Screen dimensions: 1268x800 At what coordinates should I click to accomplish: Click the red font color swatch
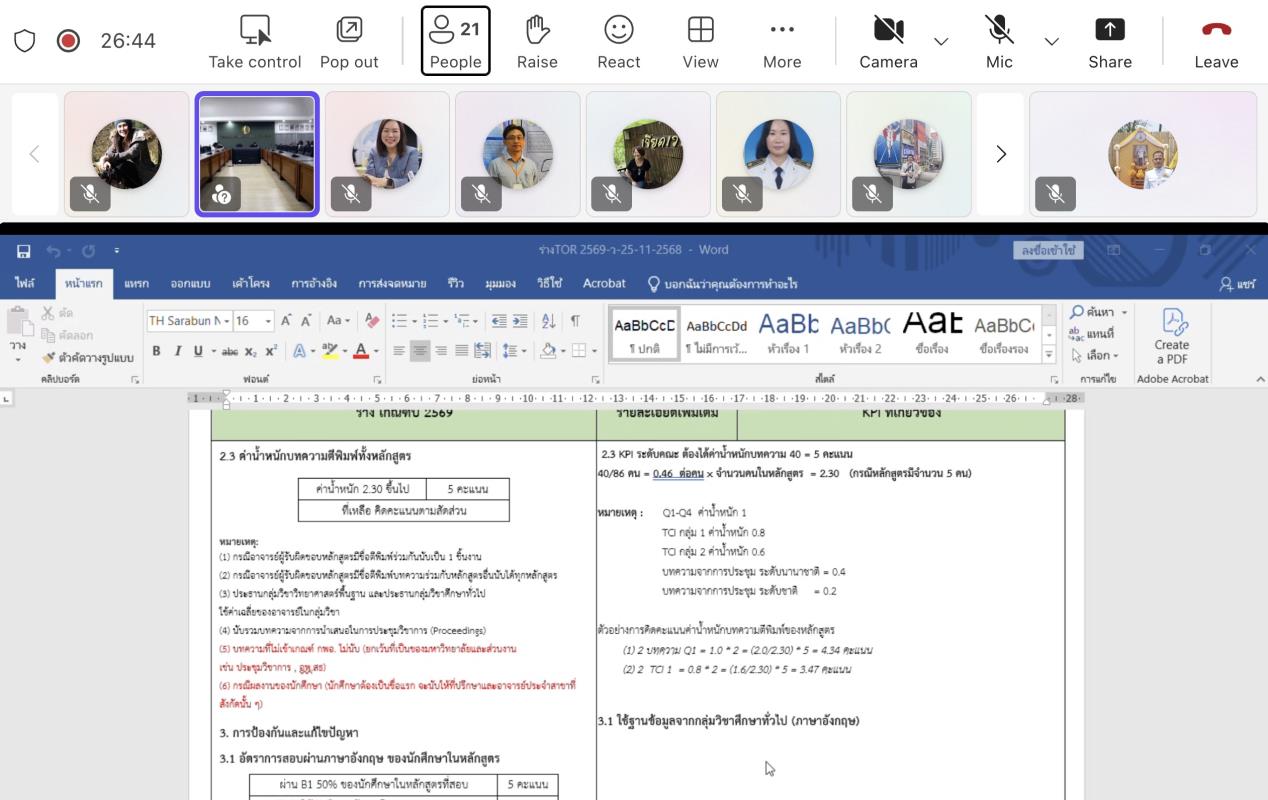(x=362, y=351)
